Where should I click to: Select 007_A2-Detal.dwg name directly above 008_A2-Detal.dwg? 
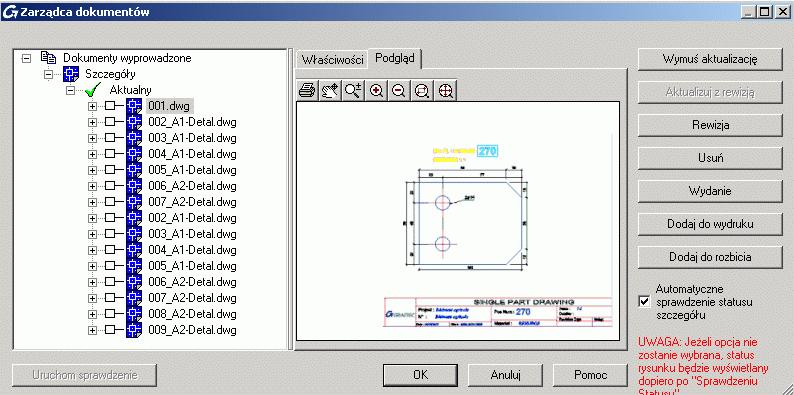point(192,298)
